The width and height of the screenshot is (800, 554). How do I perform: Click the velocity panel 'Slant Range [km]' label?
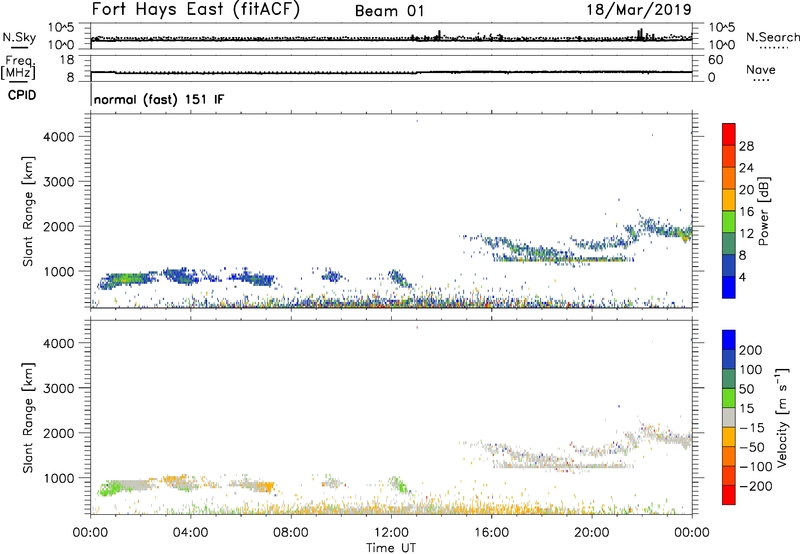(28, 418)
